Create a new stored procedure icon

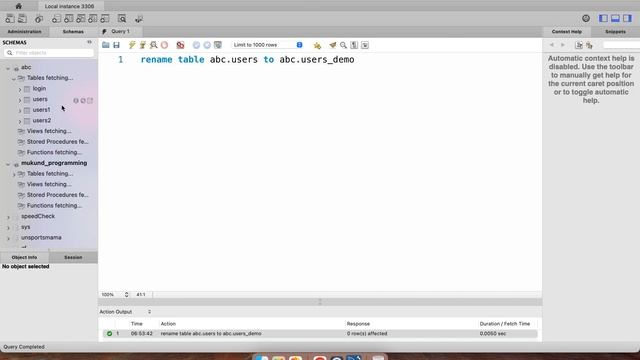tap(93, 19)
